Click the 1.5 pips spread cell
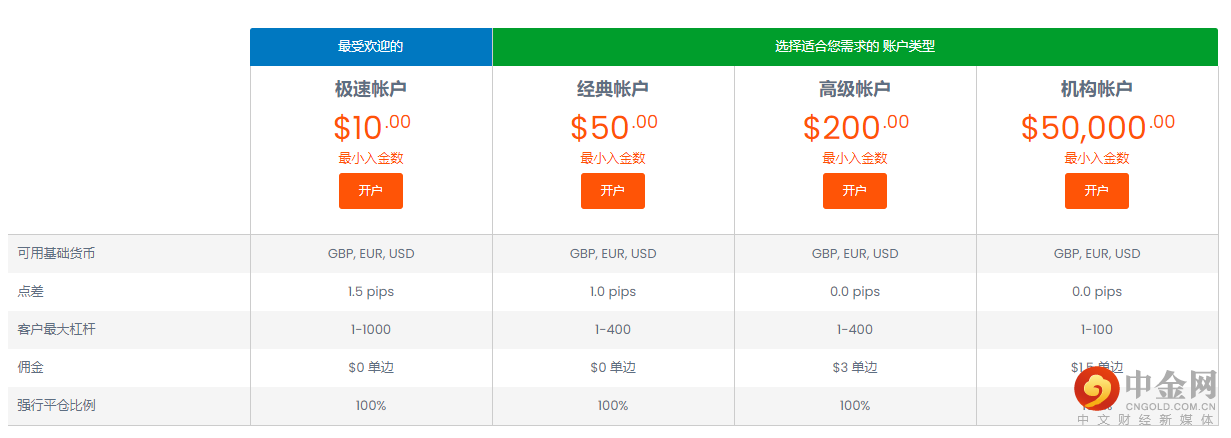The width and height of the screenshot is (1231, 438). click(x=371, y=292)
